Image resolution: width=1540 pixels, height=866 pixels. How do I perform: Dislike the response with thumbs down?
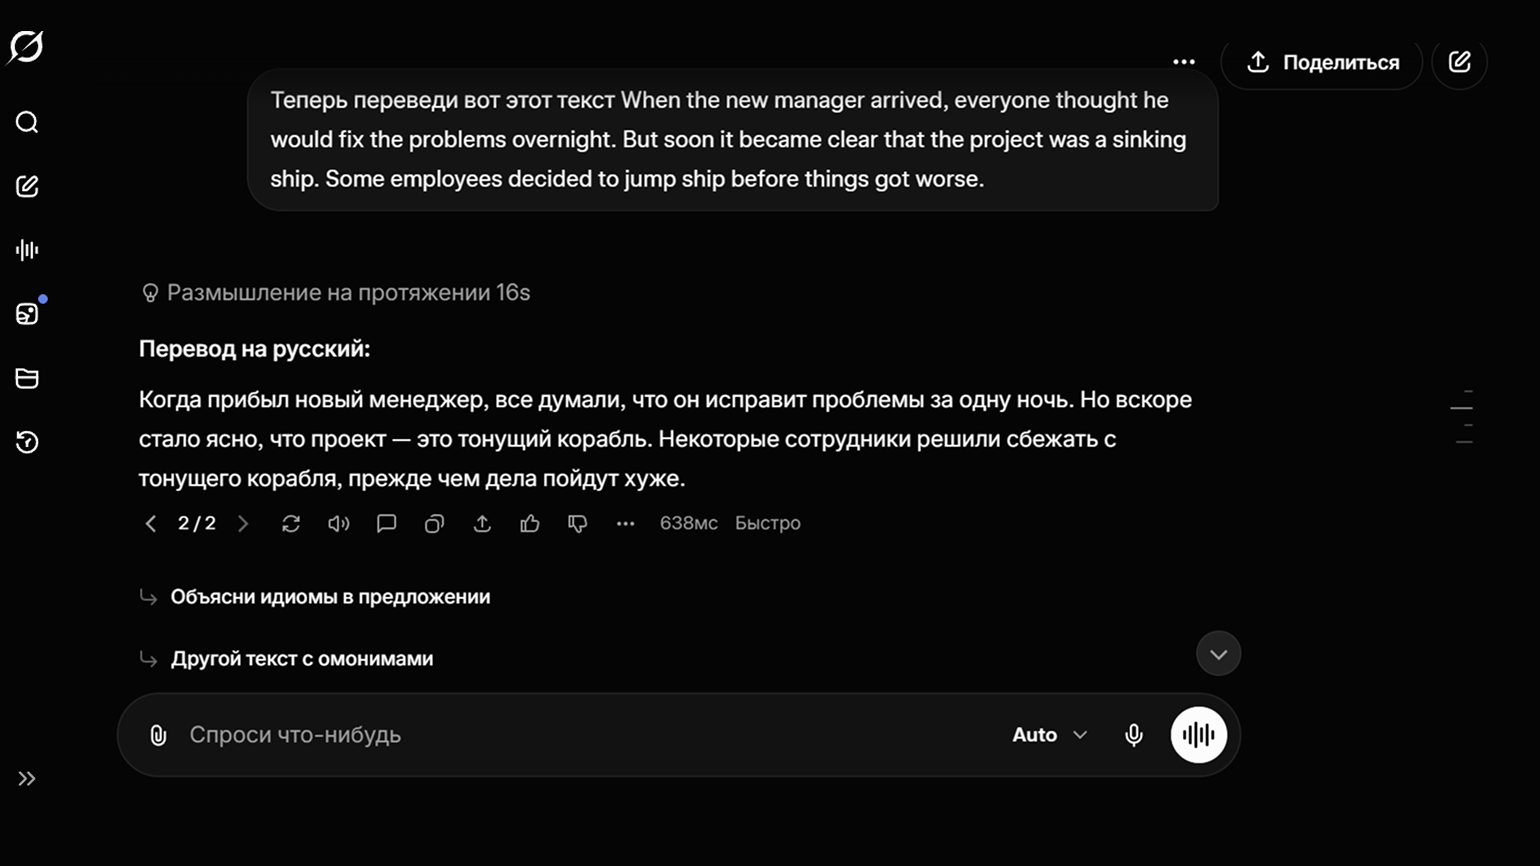pyautogui.click(x=578, y=523)
